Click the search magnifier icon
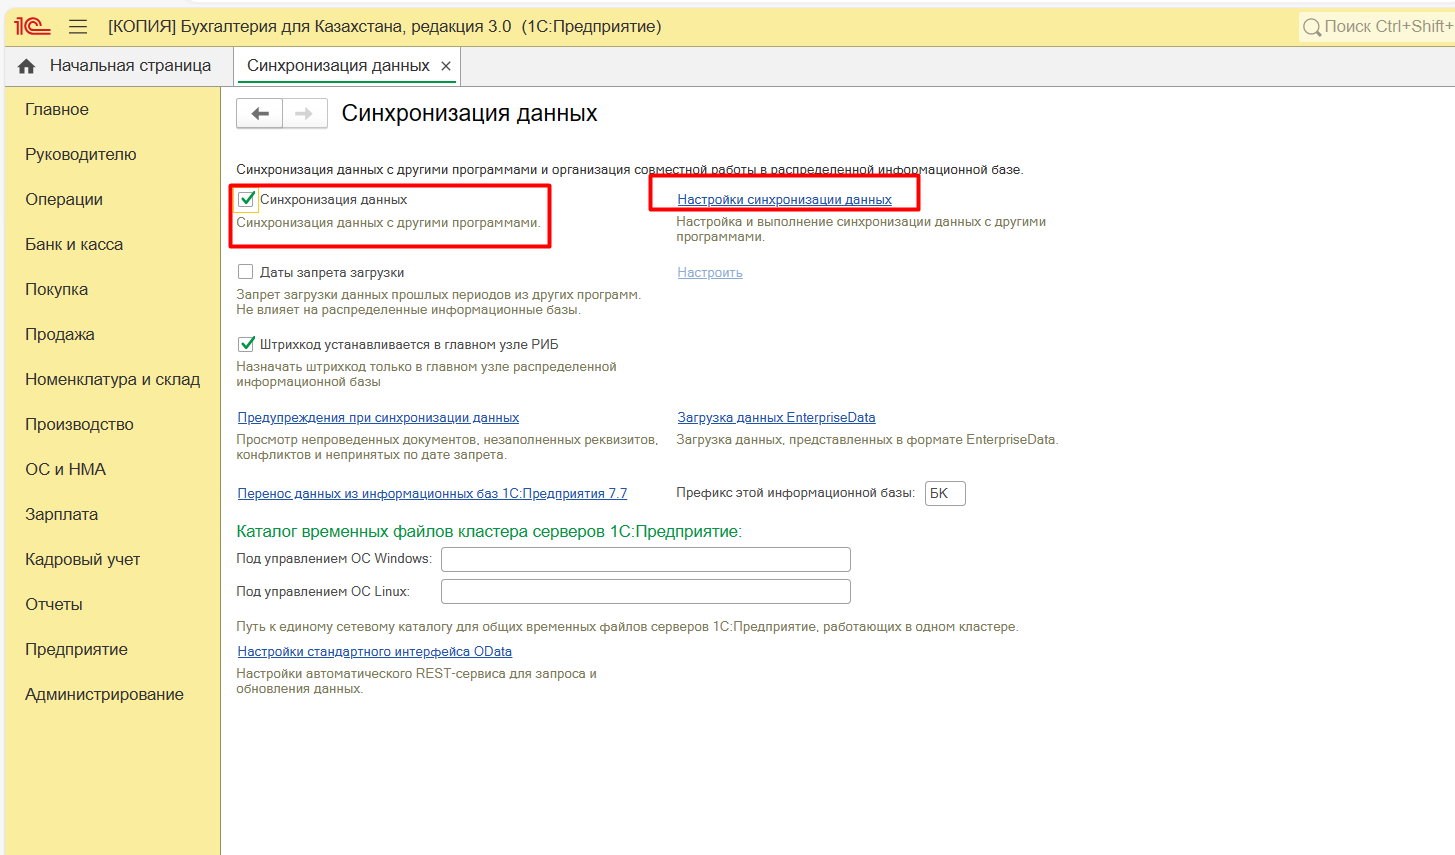 point(1311,28)
